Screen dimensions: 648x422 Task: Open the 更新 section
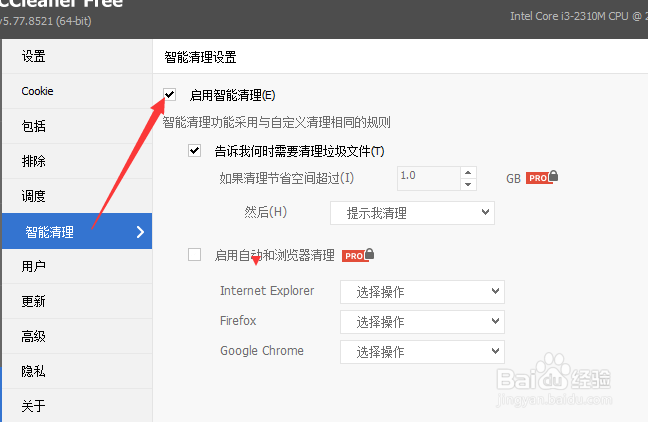click(77, 301)
